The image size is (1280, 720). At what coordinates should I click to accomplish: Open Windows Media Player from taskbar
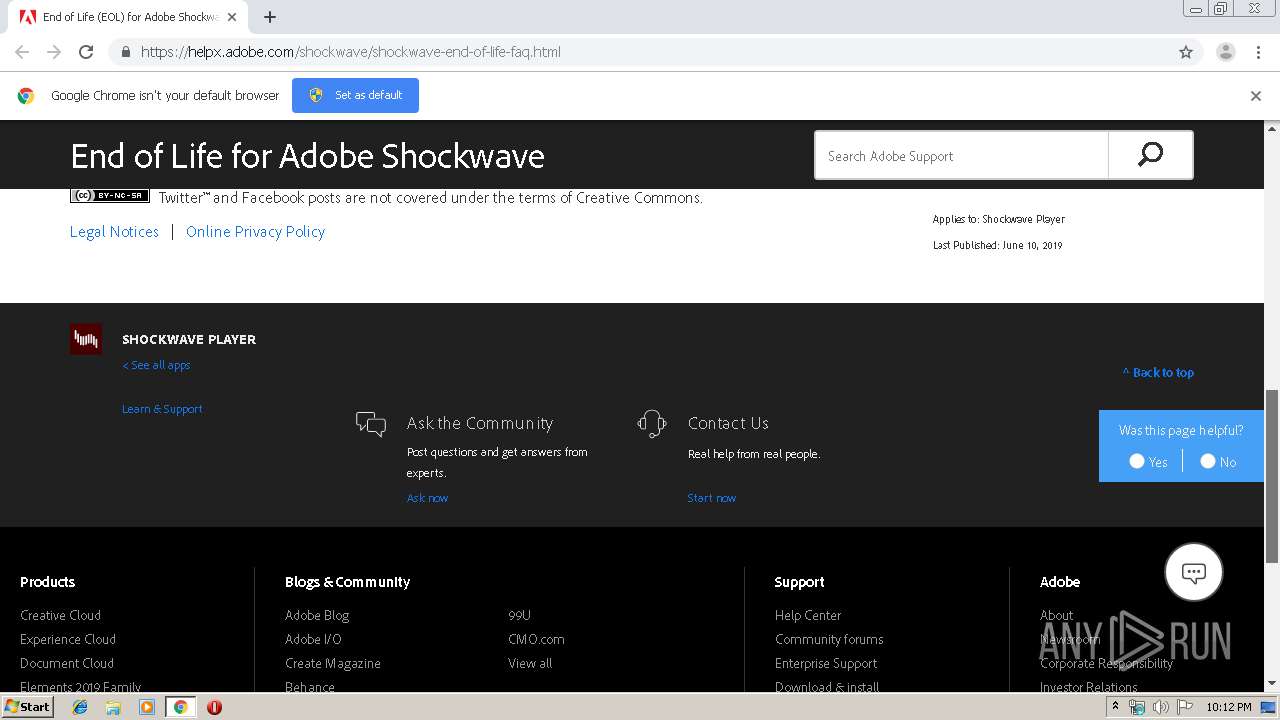(147, 707)
